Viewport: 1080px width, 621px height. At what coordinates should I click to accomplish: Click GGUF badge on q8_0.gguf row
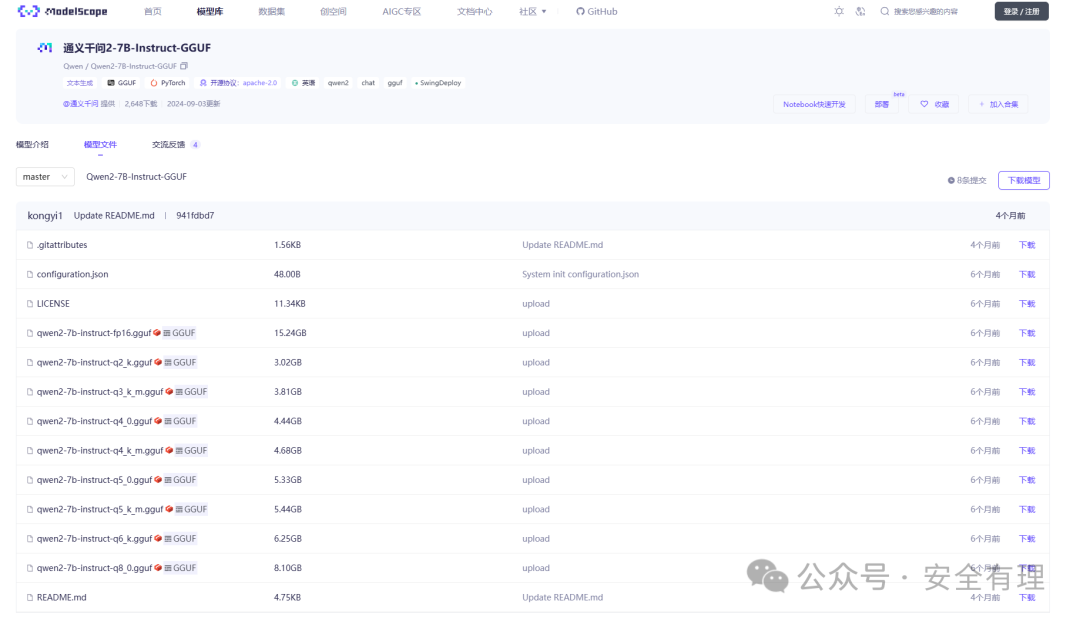click(180, 568)
